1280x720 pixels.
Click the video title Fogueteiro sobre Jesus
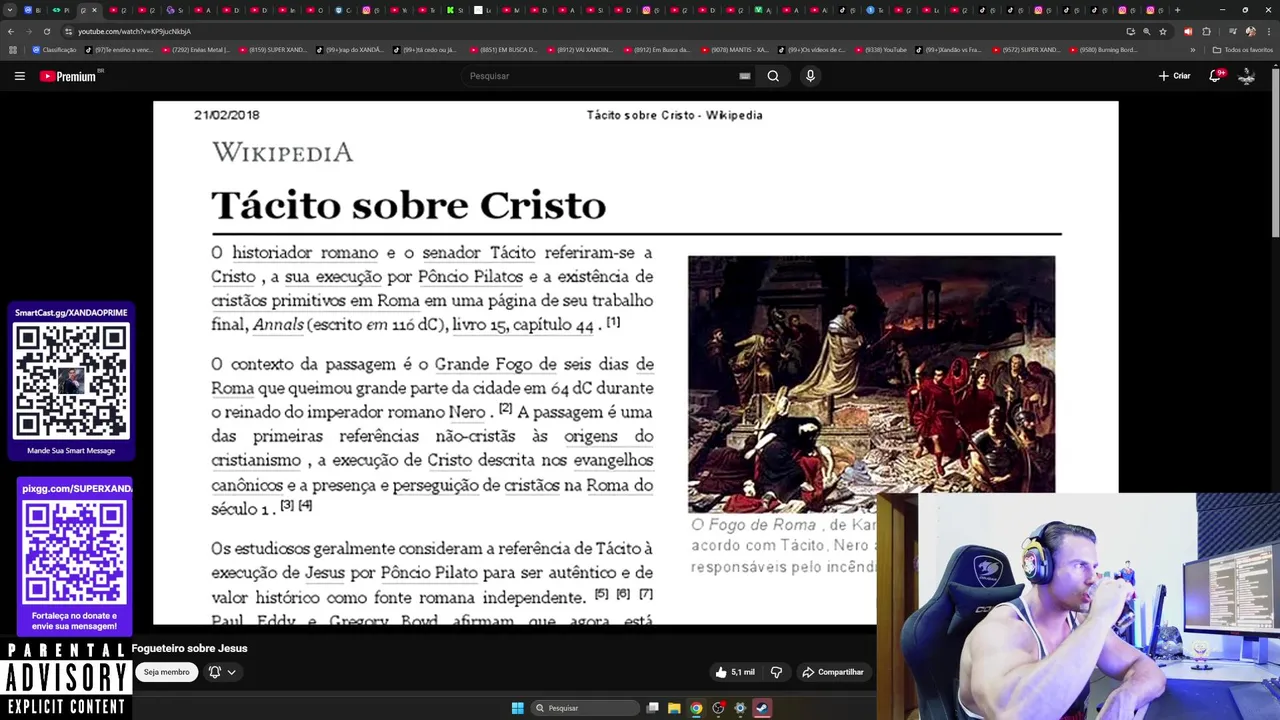tap(189, 648)
